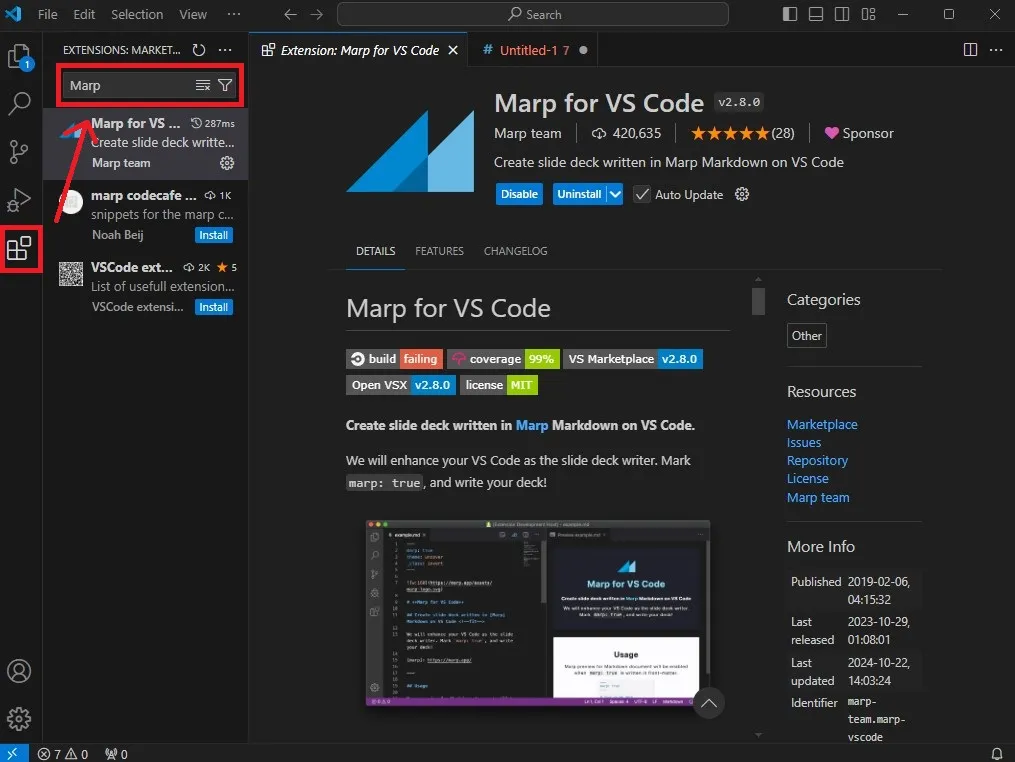Viewport: 1015px width, 762px height.
Task: Toggle primary side bar layout icon
Action: click(790, 14)
